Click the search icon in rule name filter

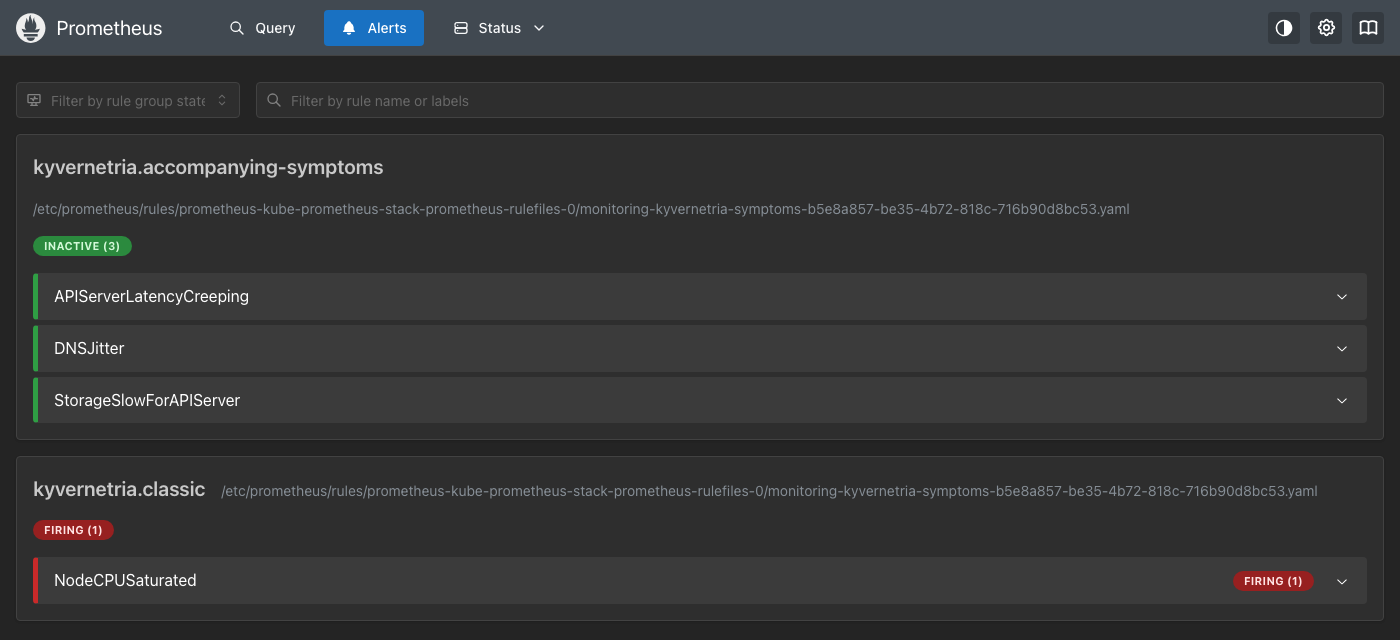(274, 100)
